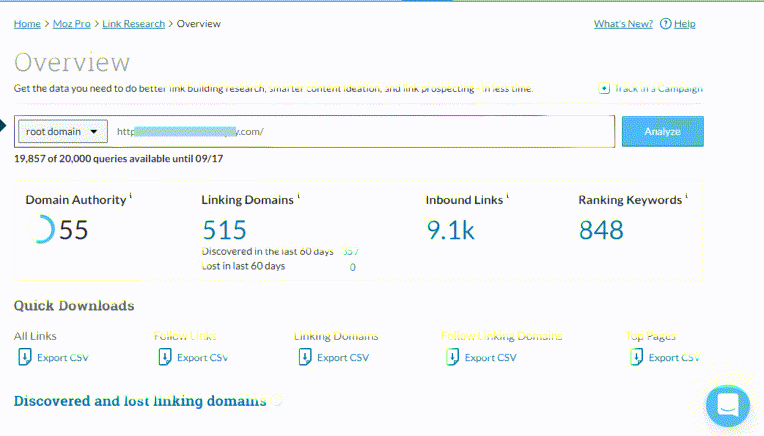Click the Inbound Links info icon
764x436 pixels.
(x=508, y=196)
